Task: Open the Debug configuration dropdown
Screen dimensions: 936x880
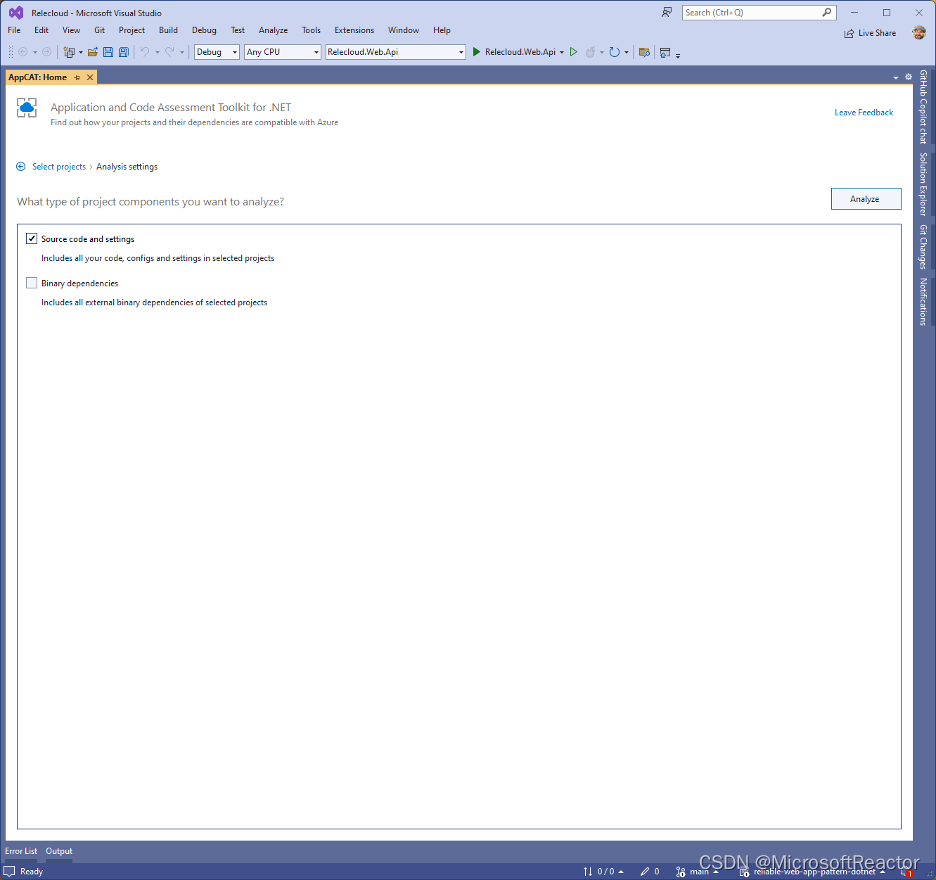Action: [217, 52]
